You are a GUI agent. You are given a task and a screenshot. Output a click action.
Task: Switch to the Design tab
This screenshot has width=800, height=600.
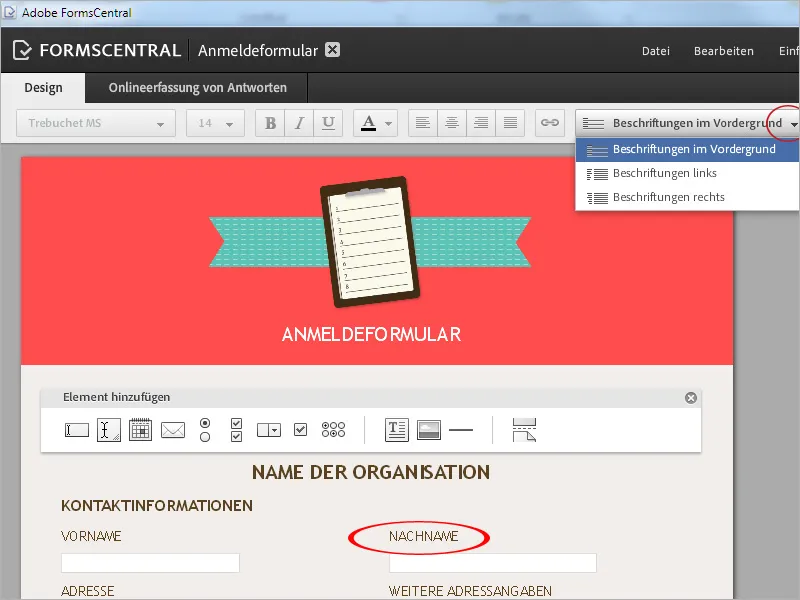[x=43, y=88]
